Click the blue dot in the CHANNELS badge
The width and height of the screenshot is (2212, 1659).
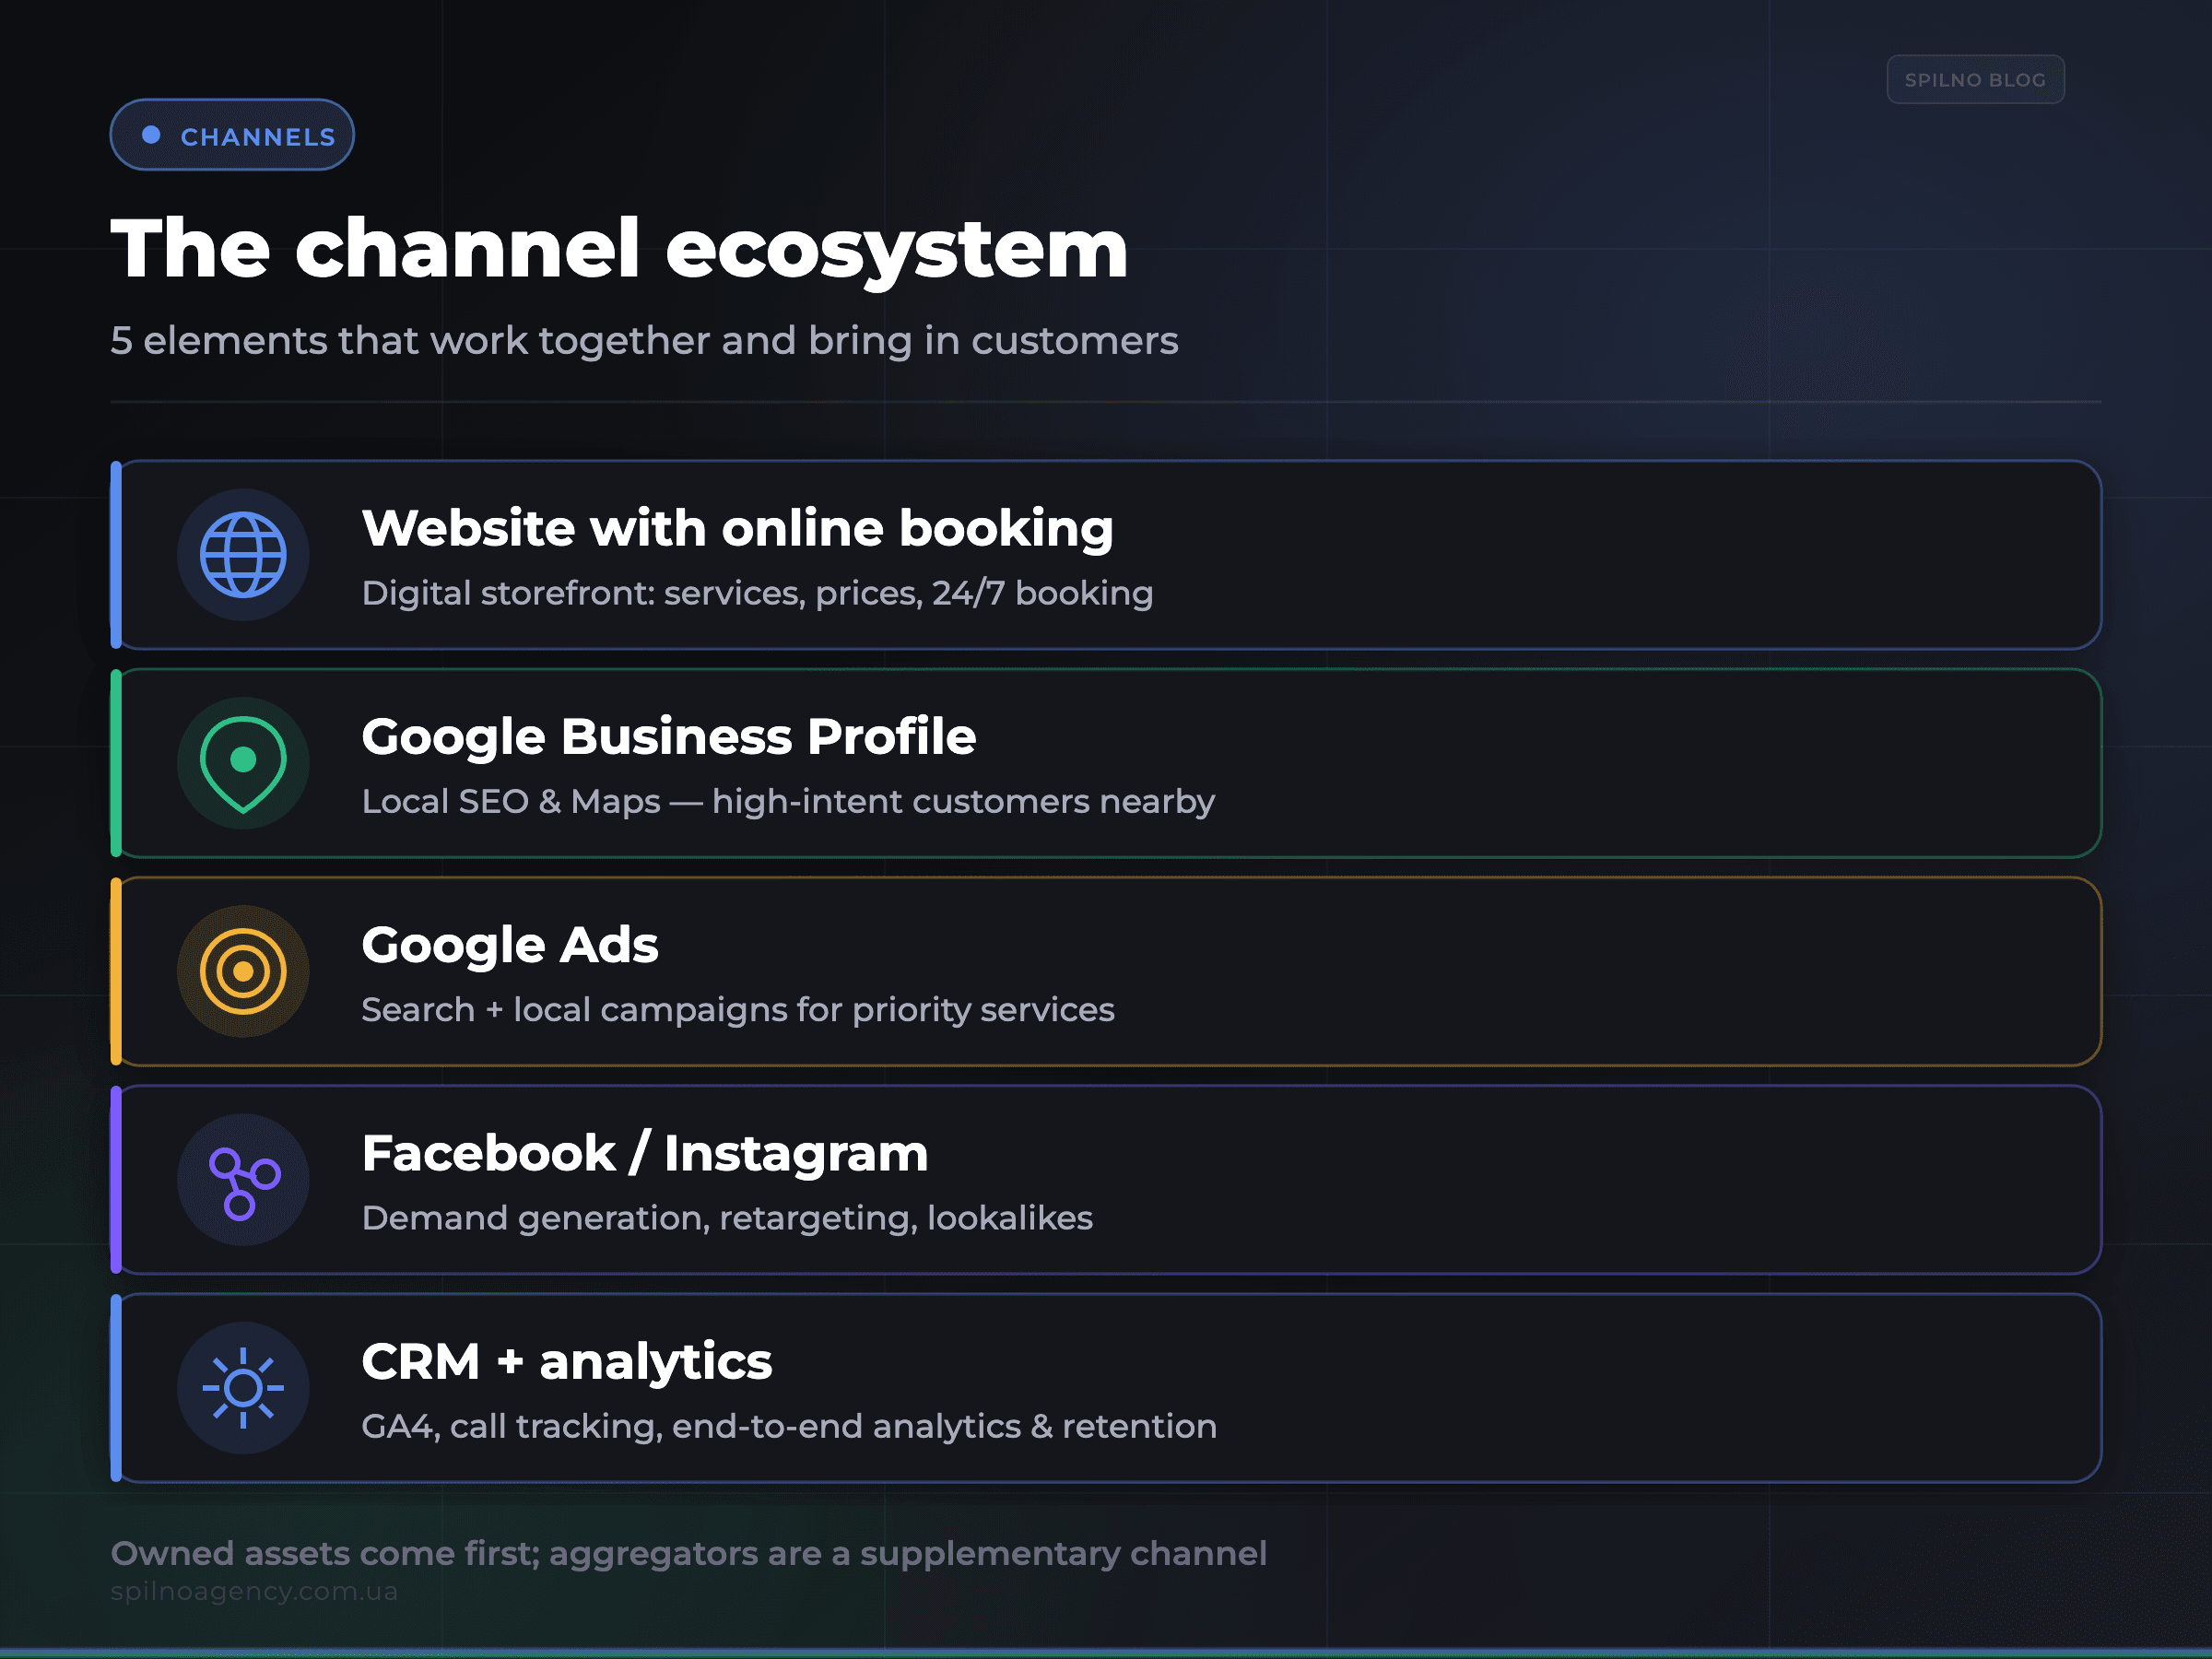(x=151, y=134)
